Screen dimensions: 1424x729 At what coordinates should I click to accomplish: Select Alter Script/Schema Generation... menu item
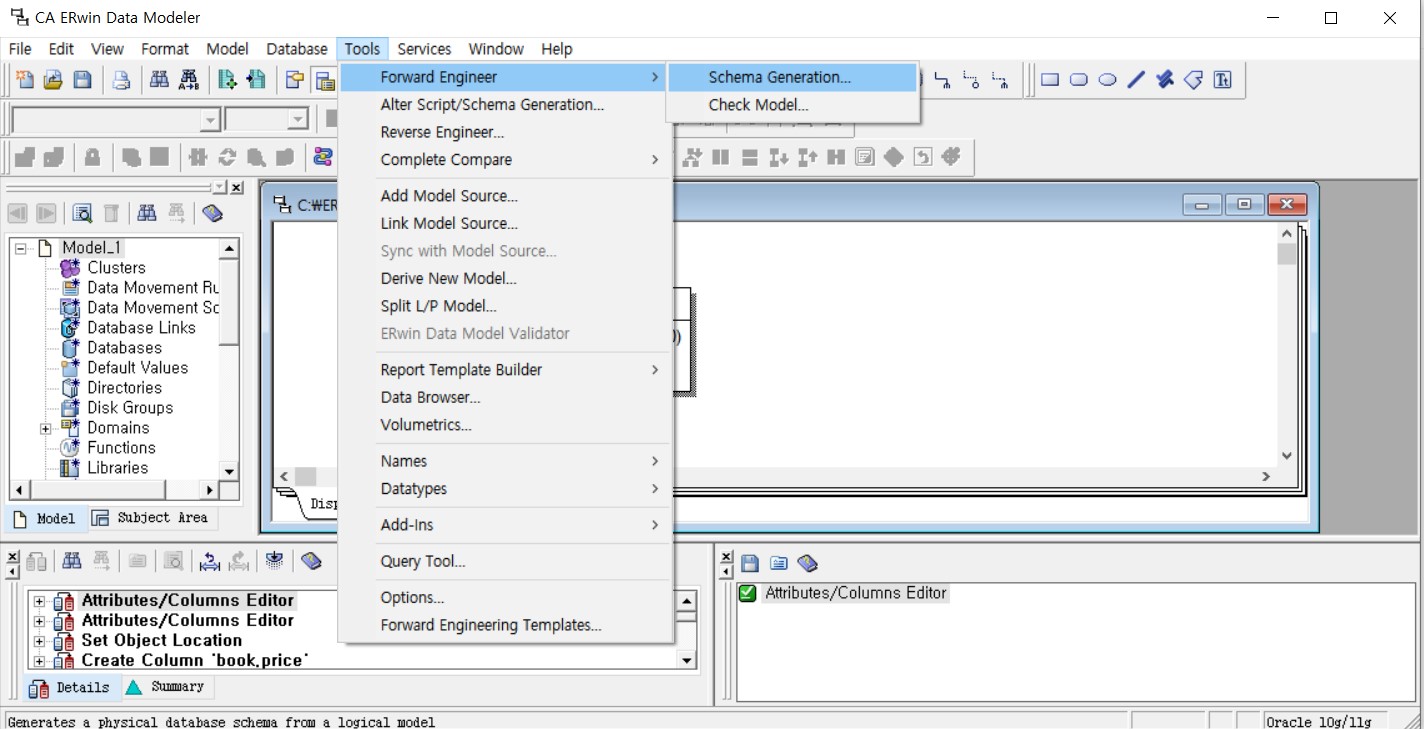click(x=505, y=104)
